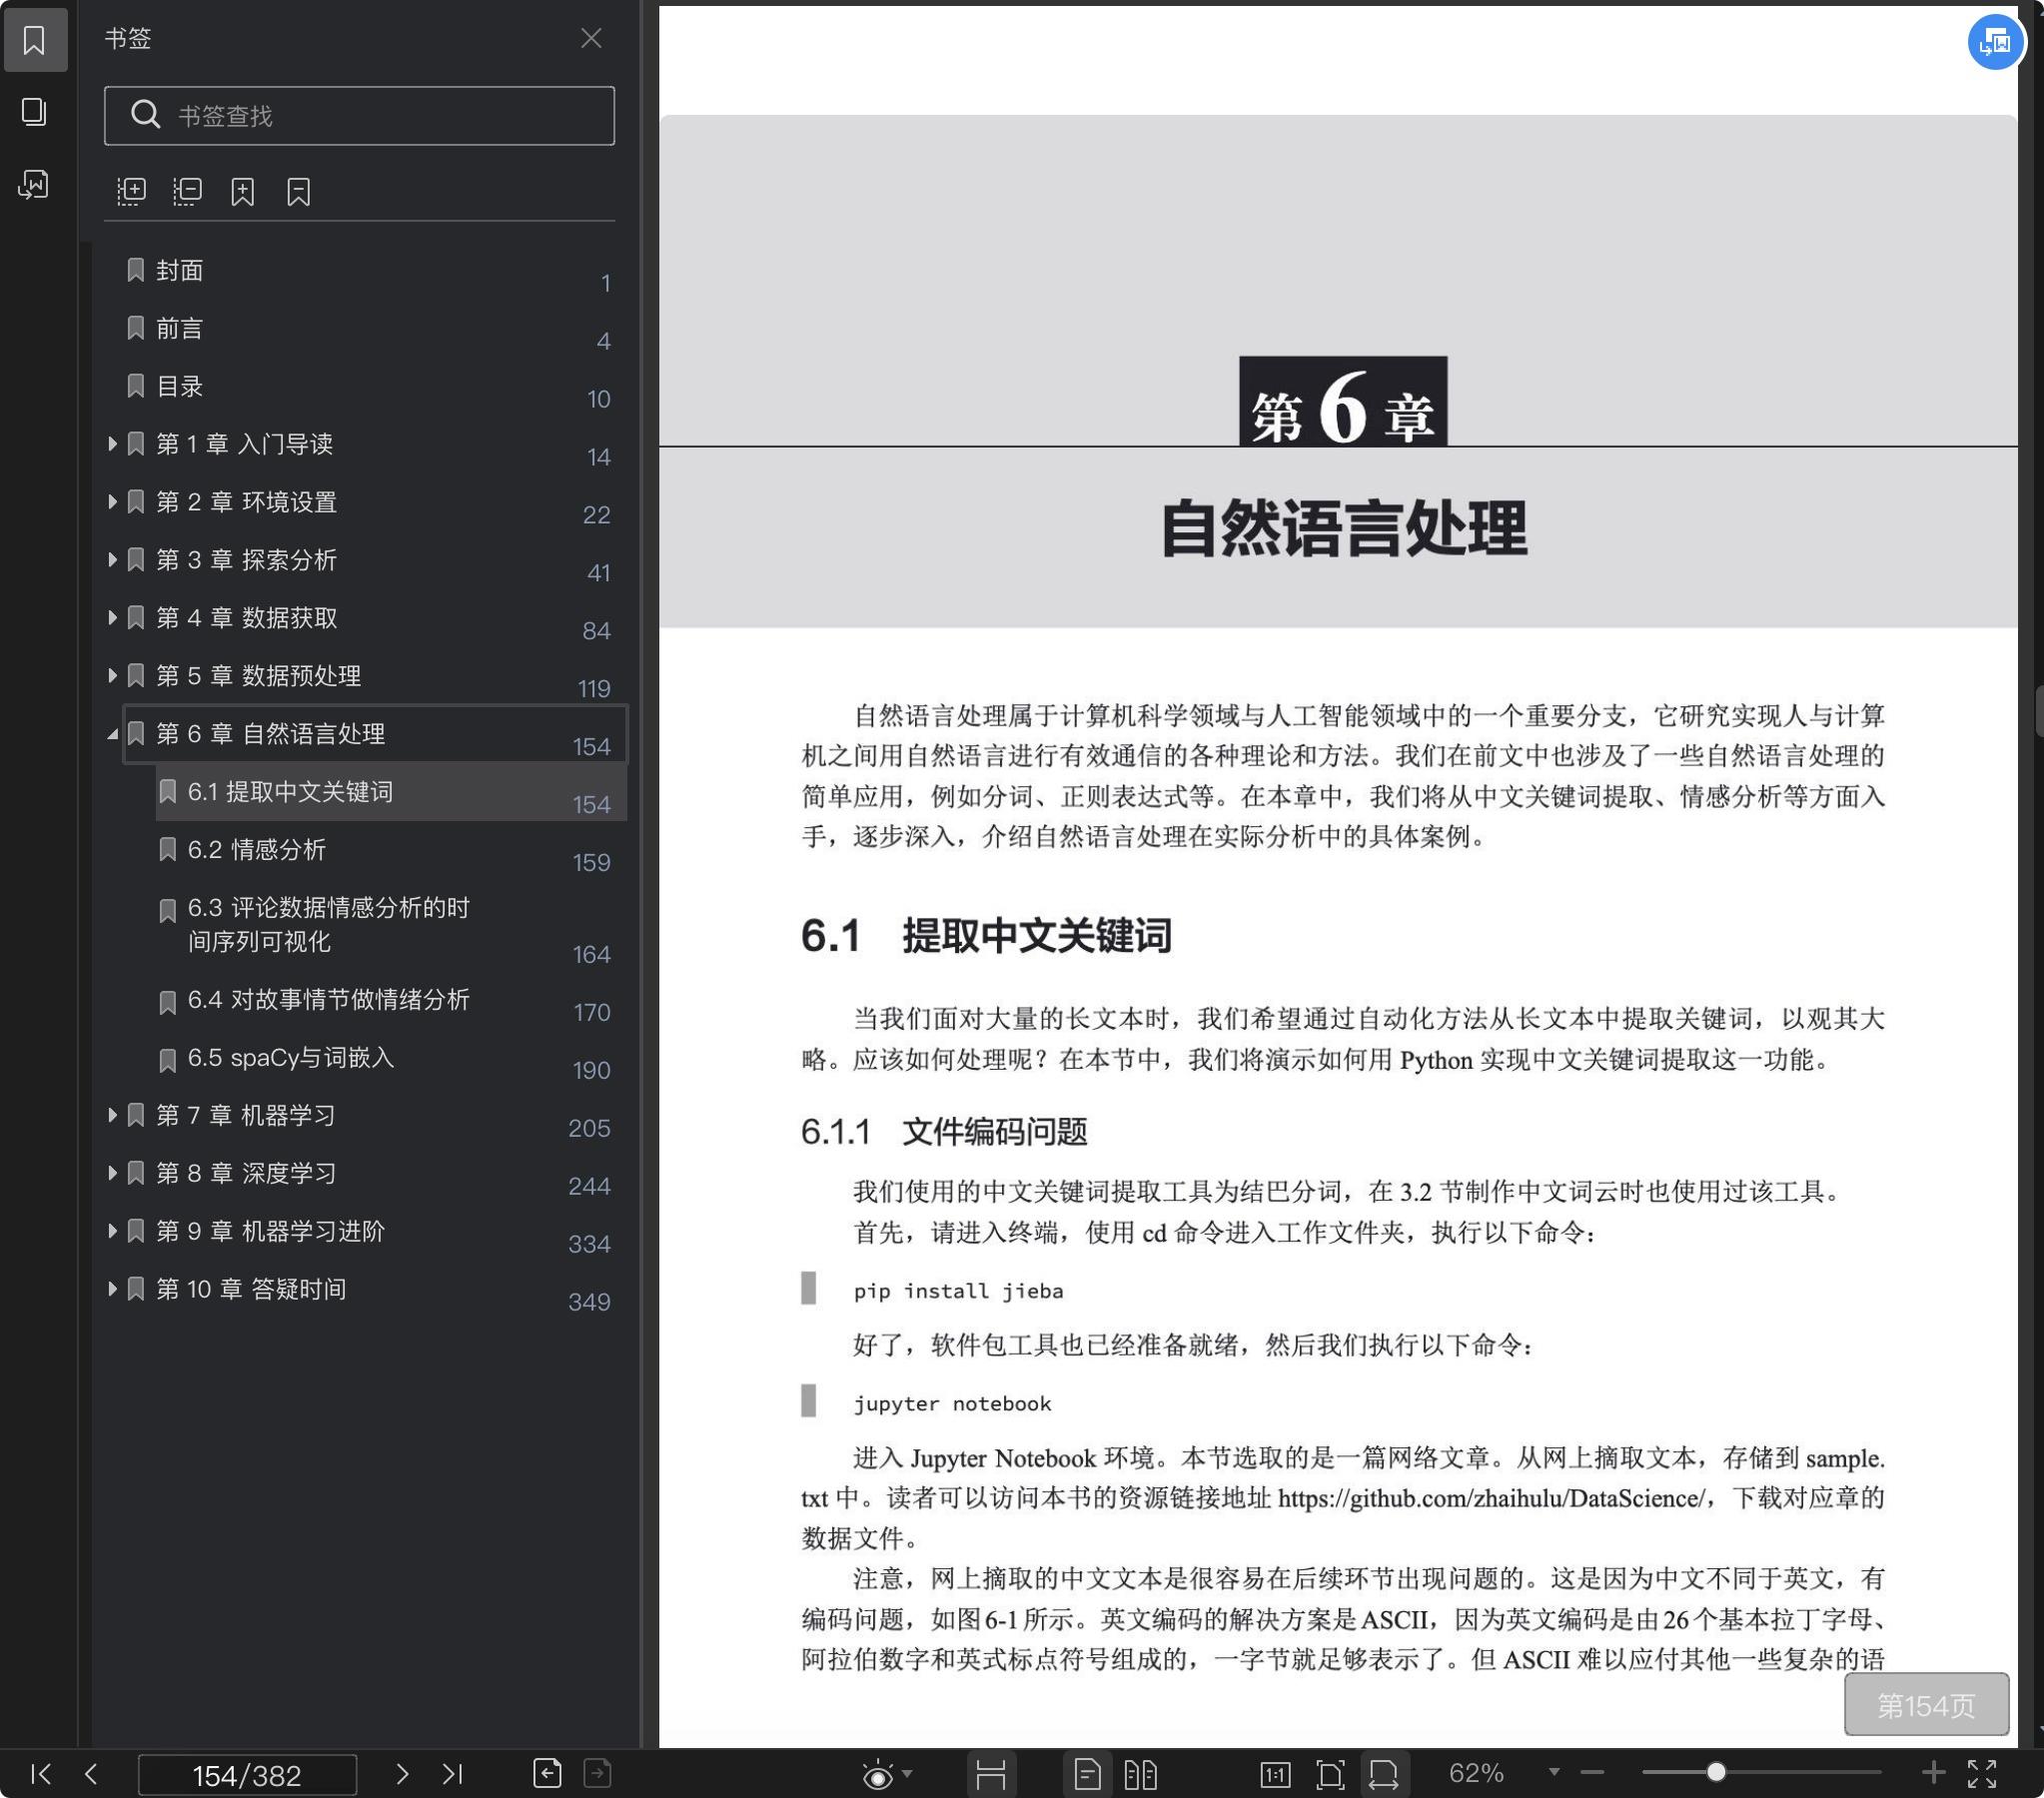Toggle eye protection reading mode
Image resolution: width=2044 pixels, height=1798 pixels.
click(877, 1774)
